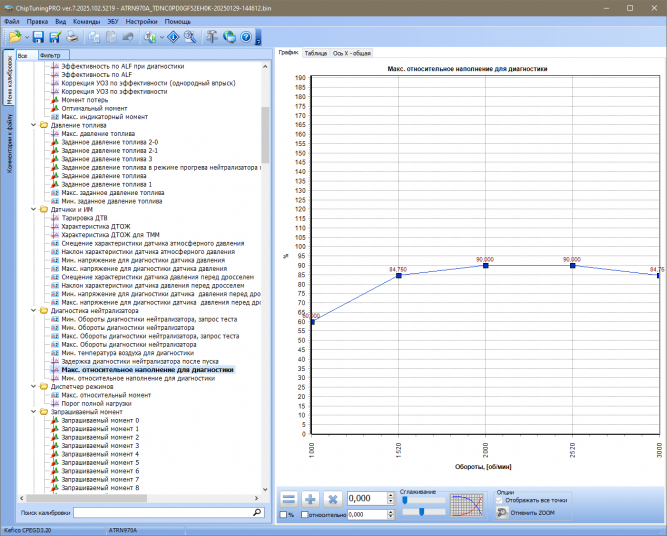Click the lower Сглаживание slider
The image size is (667, 536).
424,512
